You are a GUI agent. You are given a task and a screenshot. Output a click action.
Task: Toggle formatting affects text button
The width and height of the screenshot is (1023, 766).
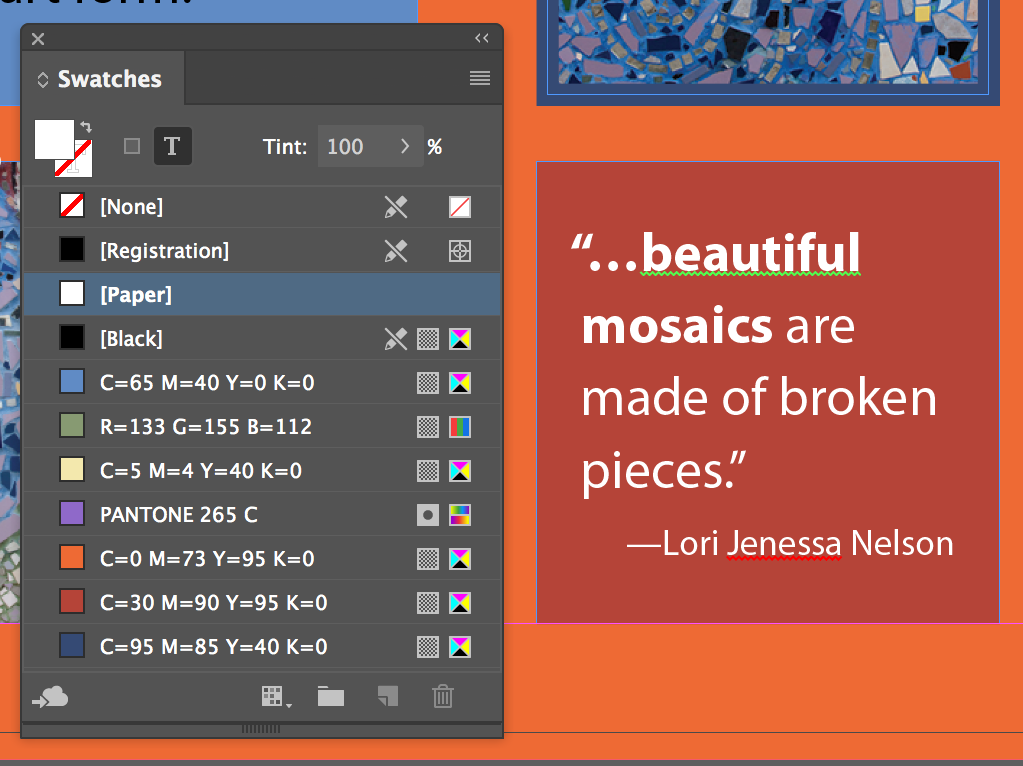pos(172,146)
